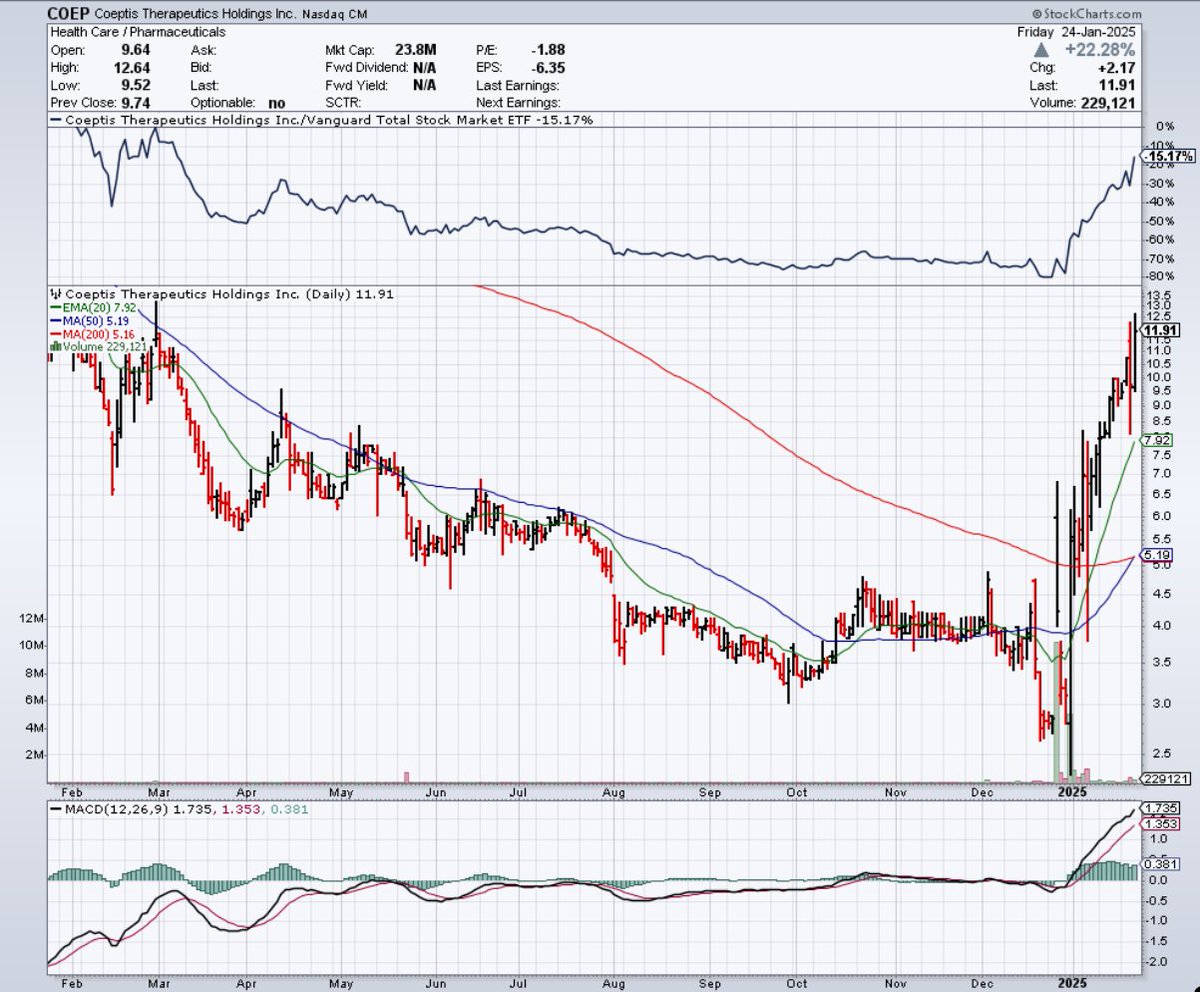The height and width of the screenshot is (992, 1200).
Task: Click the Next Earnings label
Action: pyautogui.click(x=520, y=103)
